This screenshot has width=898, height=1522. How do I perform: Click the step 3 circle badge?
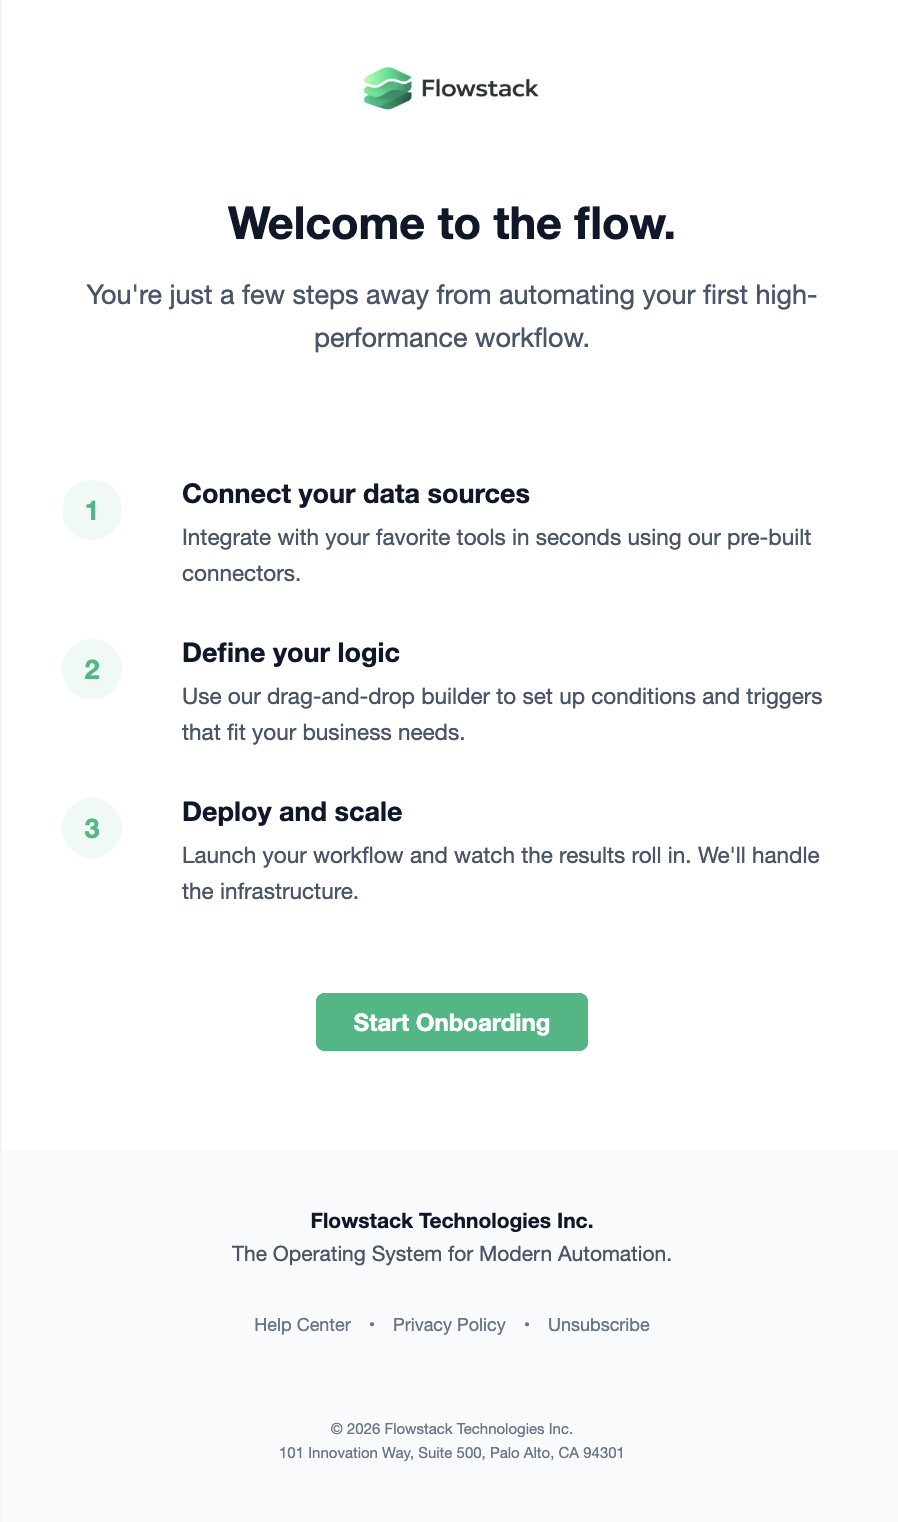coord(92,828)
